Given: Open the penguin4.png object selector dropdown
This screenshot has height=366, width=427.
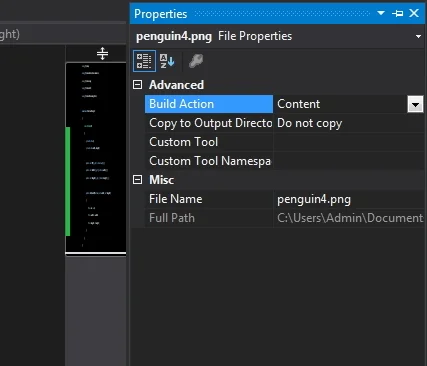Looking at the screenshot, I should tap(418, 36).
